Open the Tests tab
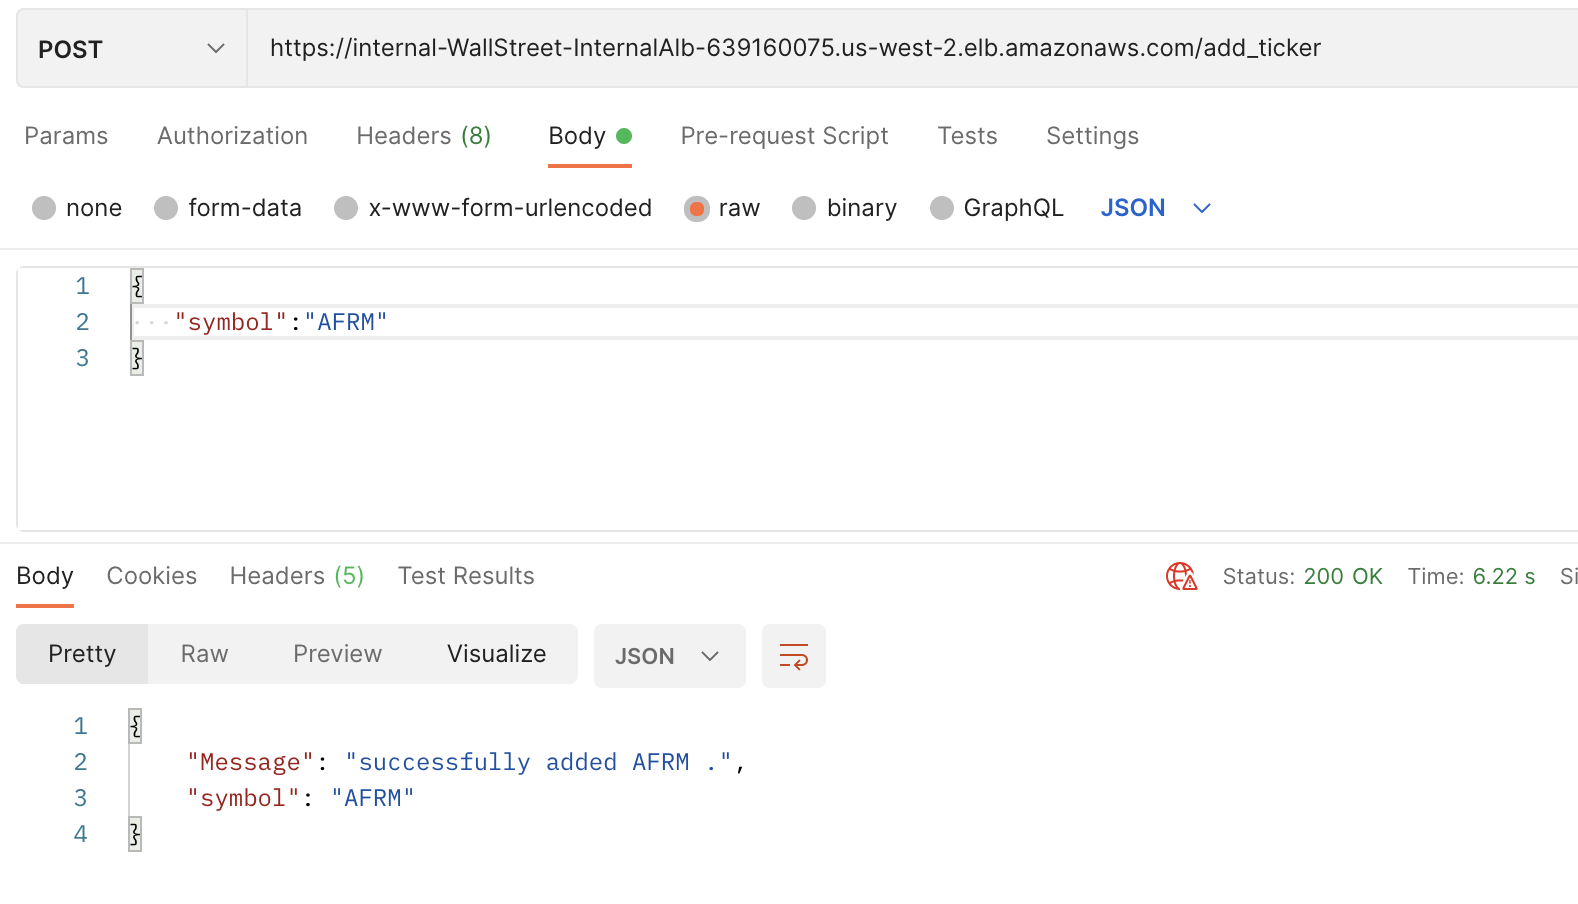 click(966, 136)
